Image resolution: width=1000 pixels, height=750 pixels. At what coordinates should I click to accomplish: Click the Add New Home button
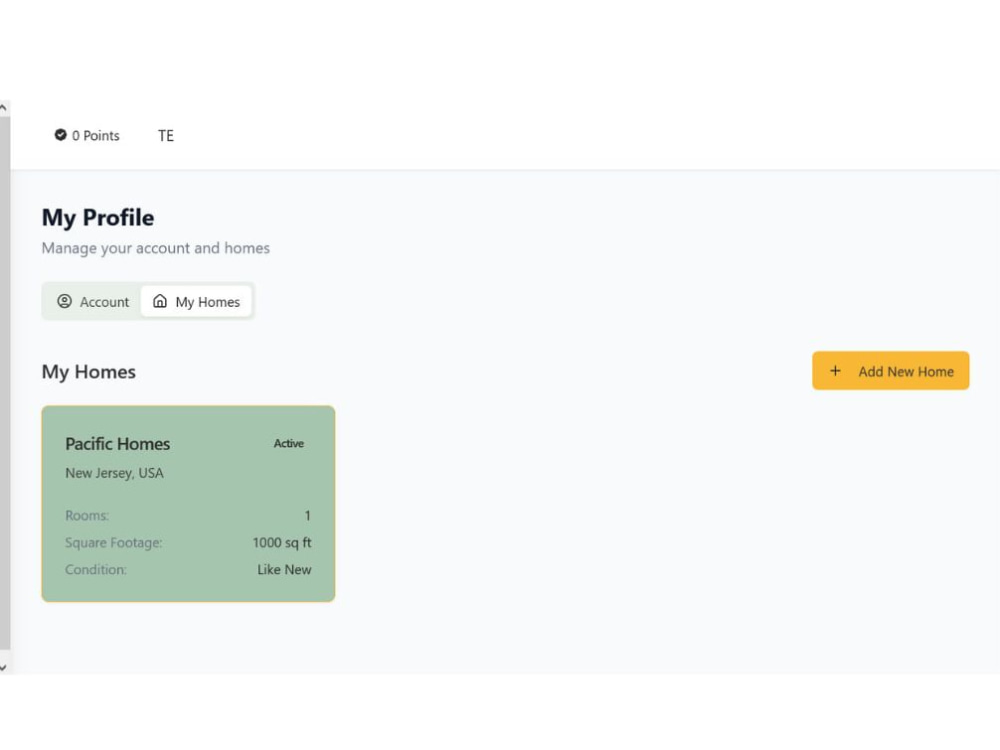(x=890, y=371)
